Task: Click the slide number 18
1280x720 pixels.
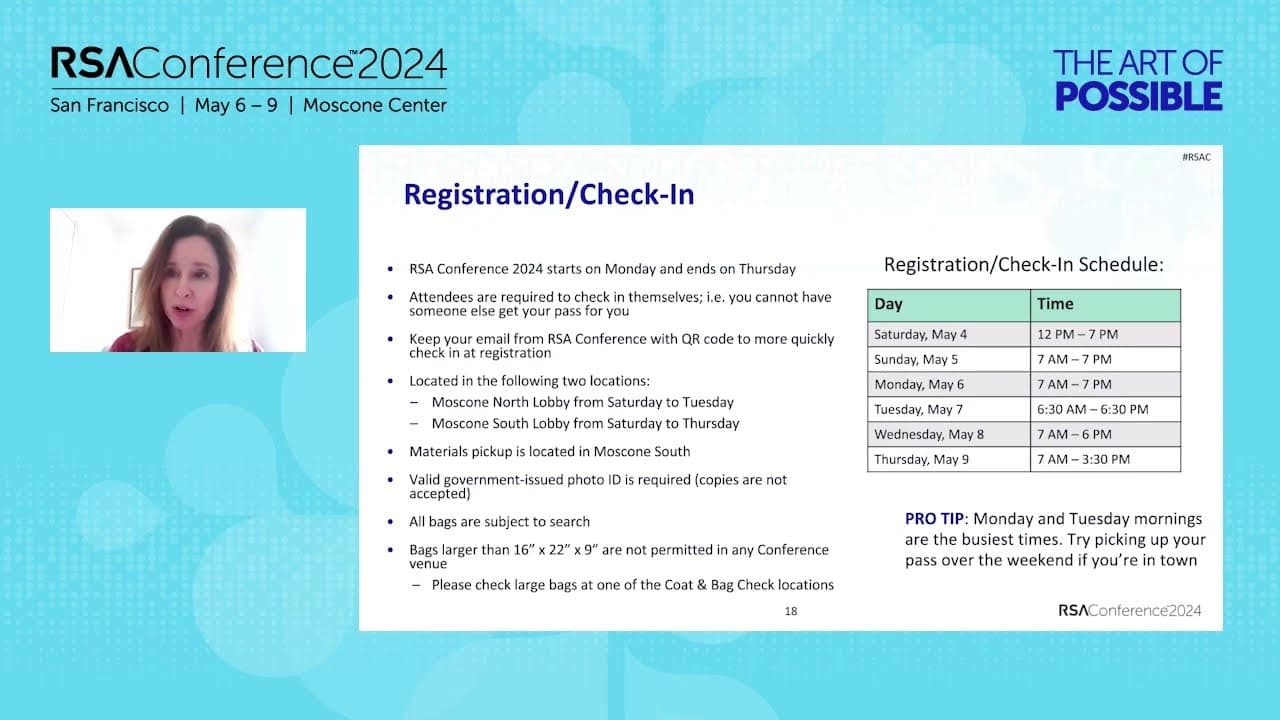Action: click(791, 611)
